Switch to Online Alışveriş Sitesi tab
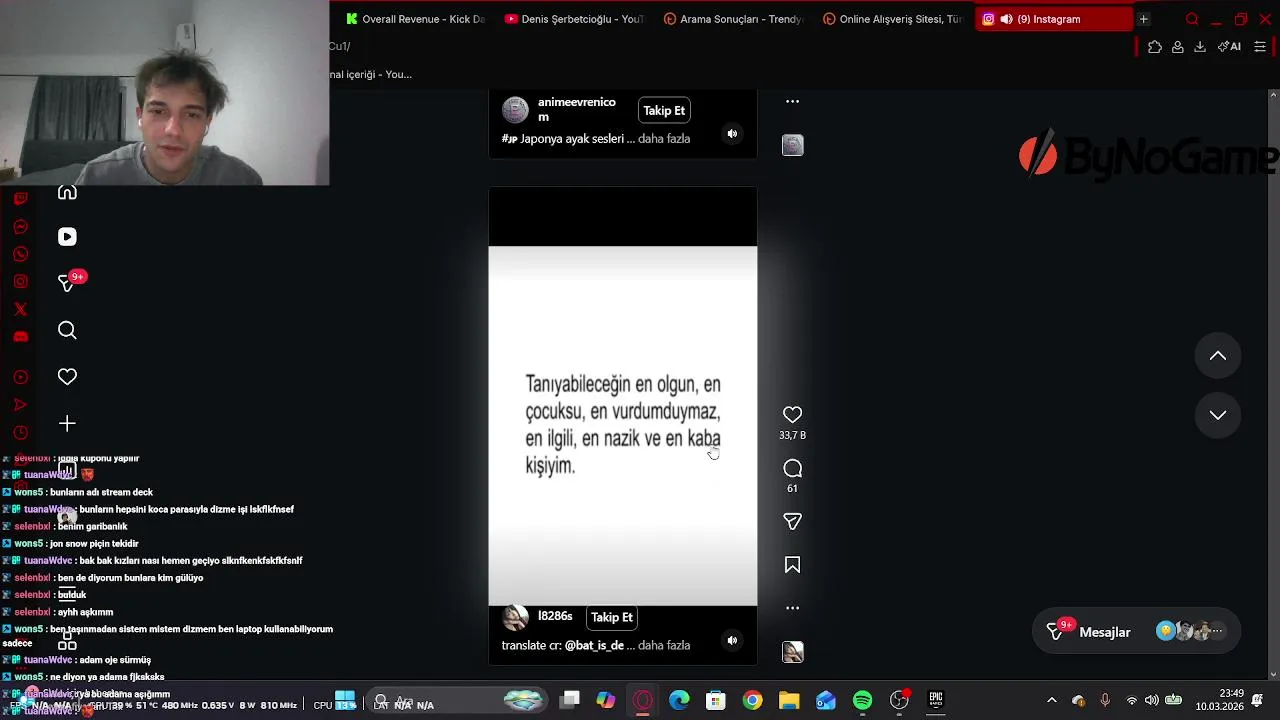Viewport: 1280px width, 720px height. click(892, 19)
